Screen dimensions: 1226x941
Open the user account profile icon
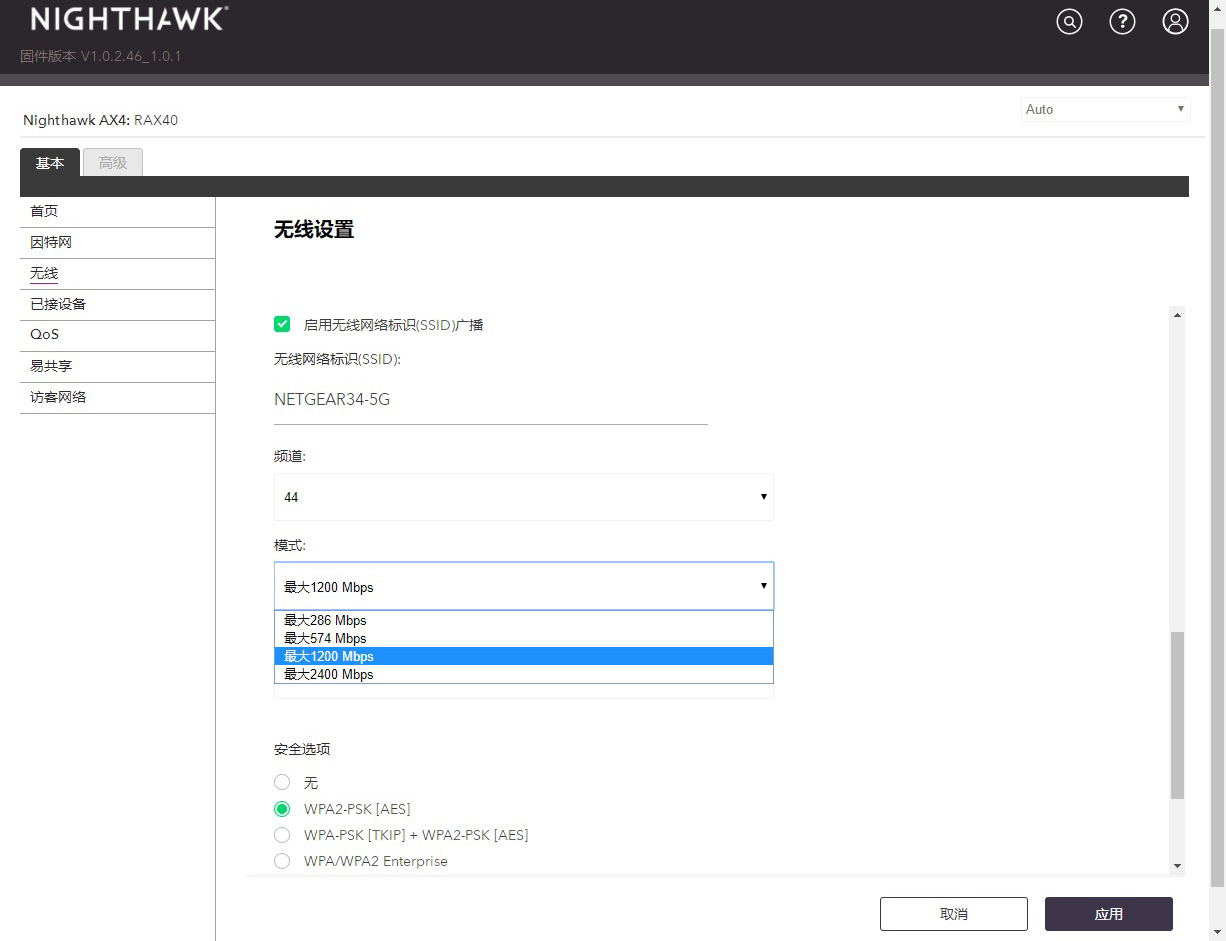pyautogui.click(x=1175, y=21)
